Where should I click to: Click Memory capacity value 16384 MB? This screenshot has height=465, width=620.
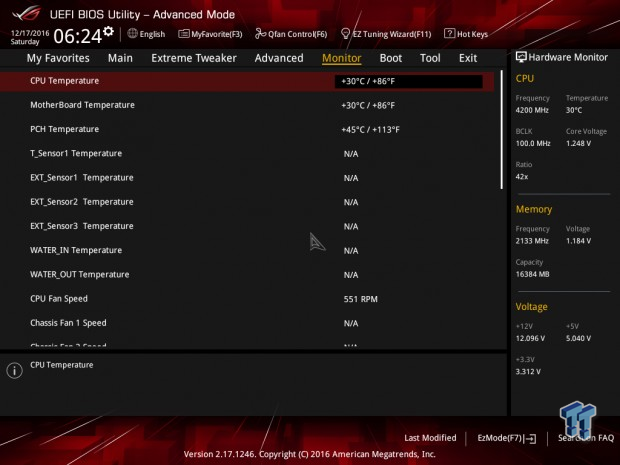(x=532, y=274)
